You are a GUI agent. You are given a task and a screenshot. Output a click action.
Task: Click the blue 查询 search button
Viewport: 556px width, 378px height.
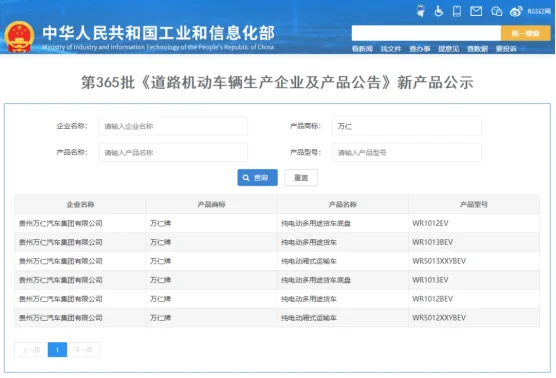(x=257, y=178)
